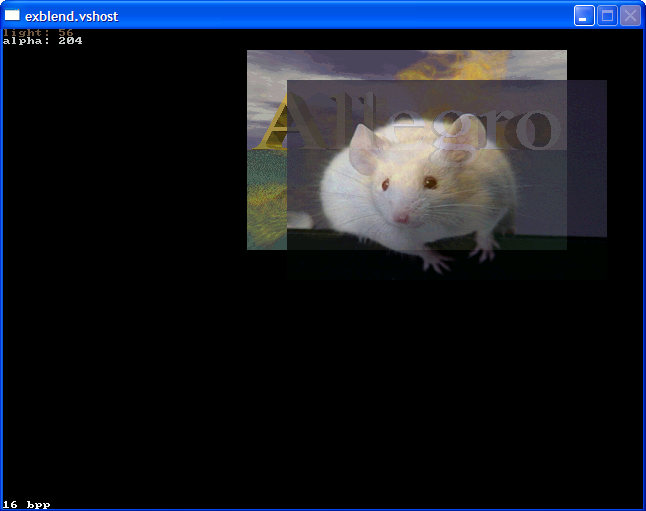Click the exblend.vshost title bar text
This screenshot has width=646, height=511.
click(71, 16)
